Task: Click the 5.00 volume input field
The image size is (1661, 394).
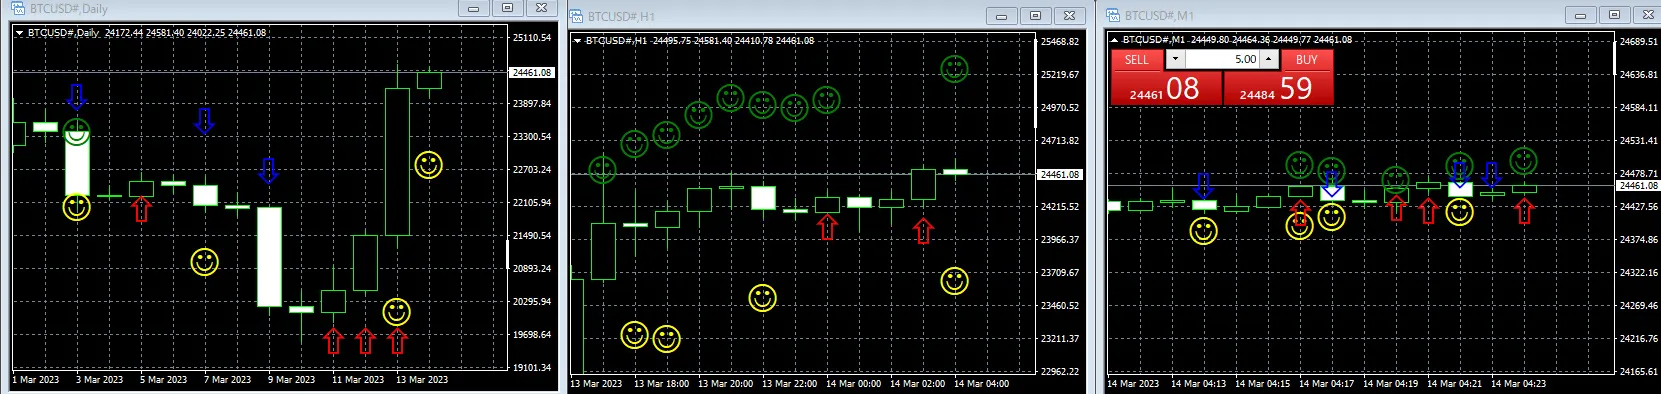Action: point(1222,60)
